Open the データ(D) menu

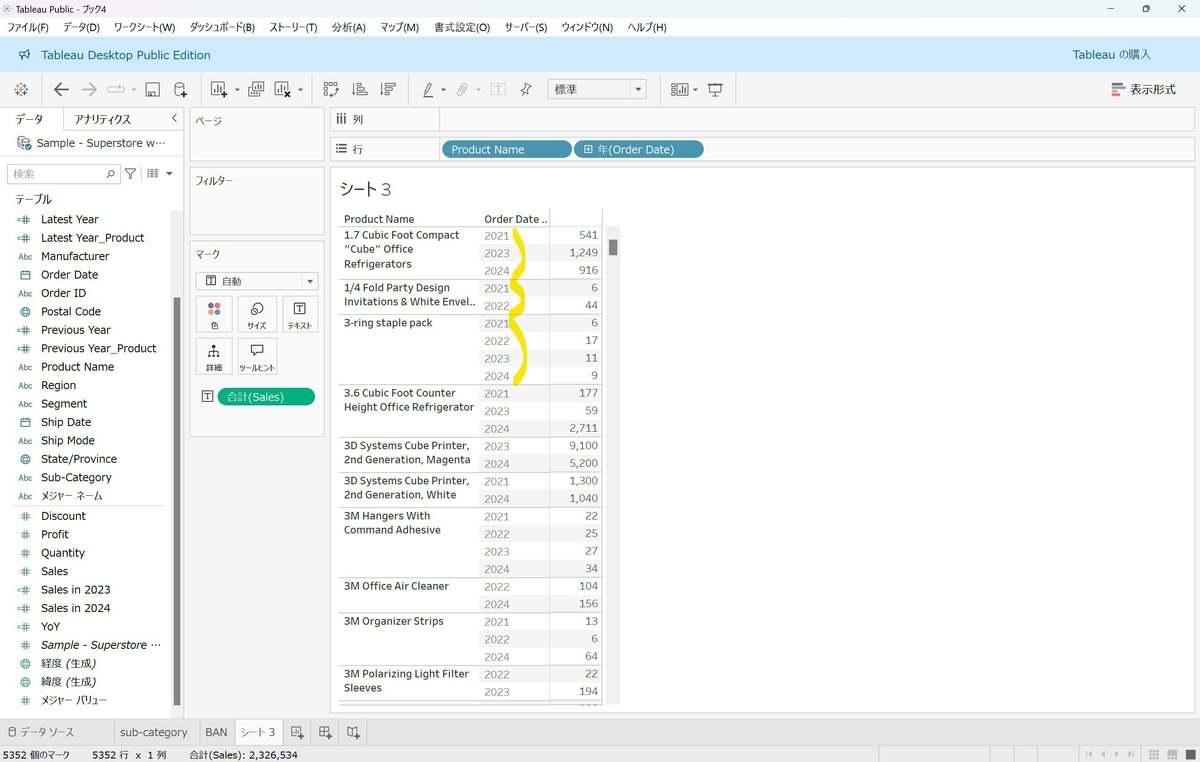coord(81,27)
